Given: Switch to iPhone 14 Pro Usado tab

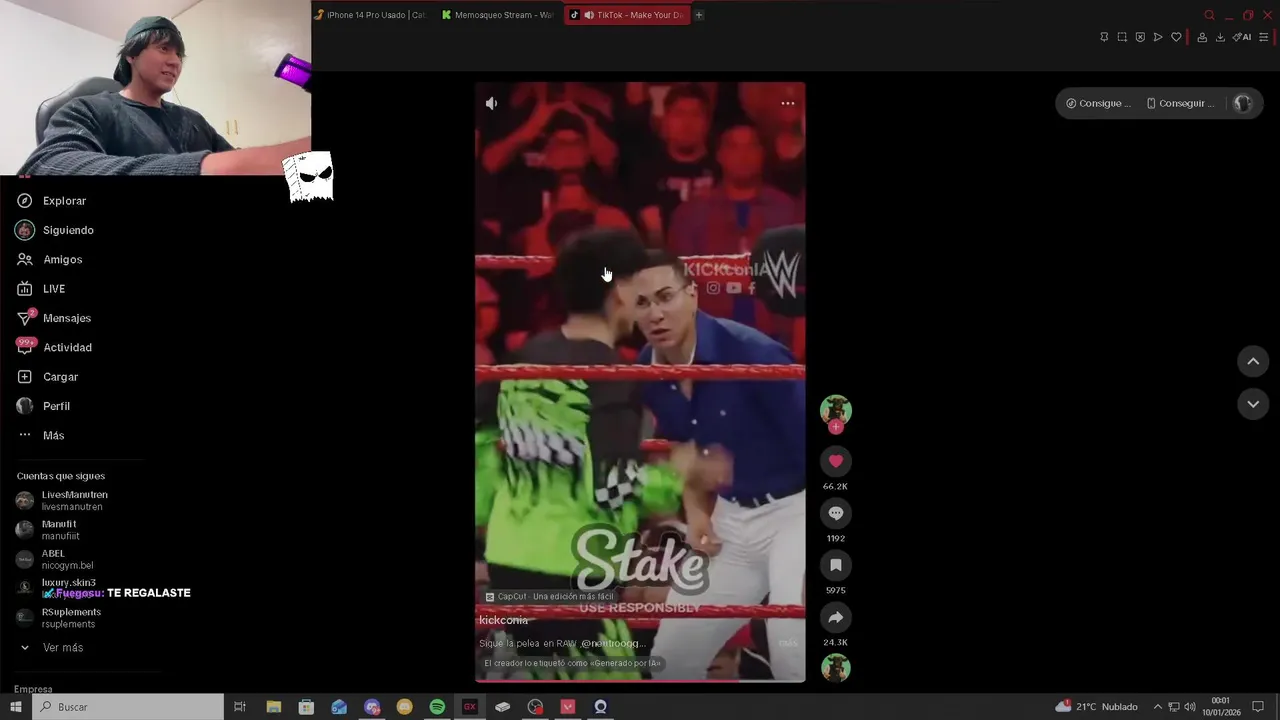Looking at the screenshot, I should 370,15.
